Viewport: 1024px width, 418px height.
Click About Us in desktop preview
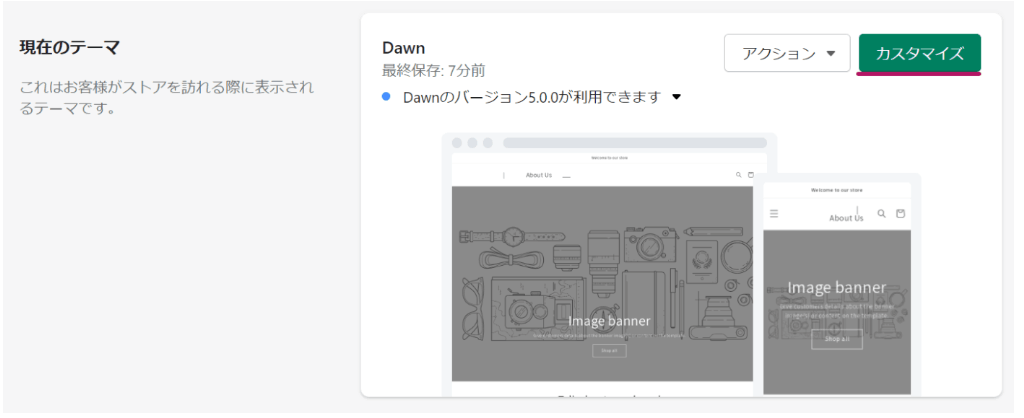(x=539, y=175)
